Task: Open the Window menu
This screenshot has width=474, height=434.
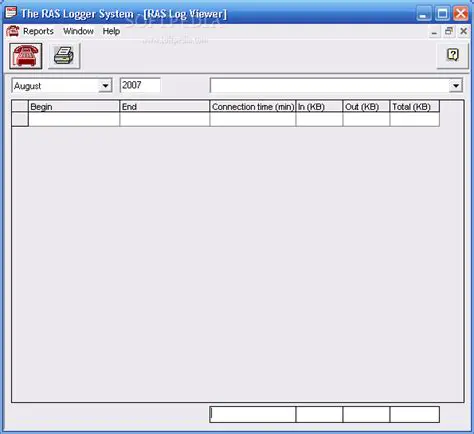Action: (x=78, y=31)
